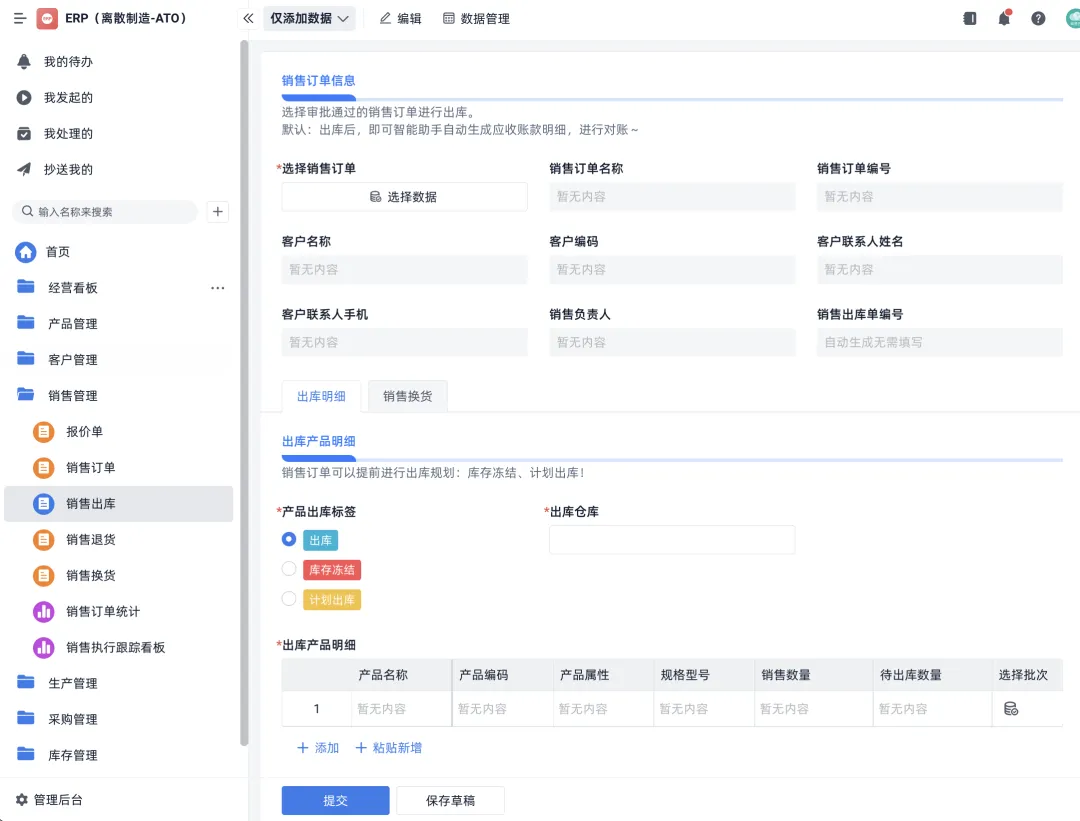Switch to the 销售换货 tab
This screenshot has height=821, width=1080.
(x=408, y=396)
